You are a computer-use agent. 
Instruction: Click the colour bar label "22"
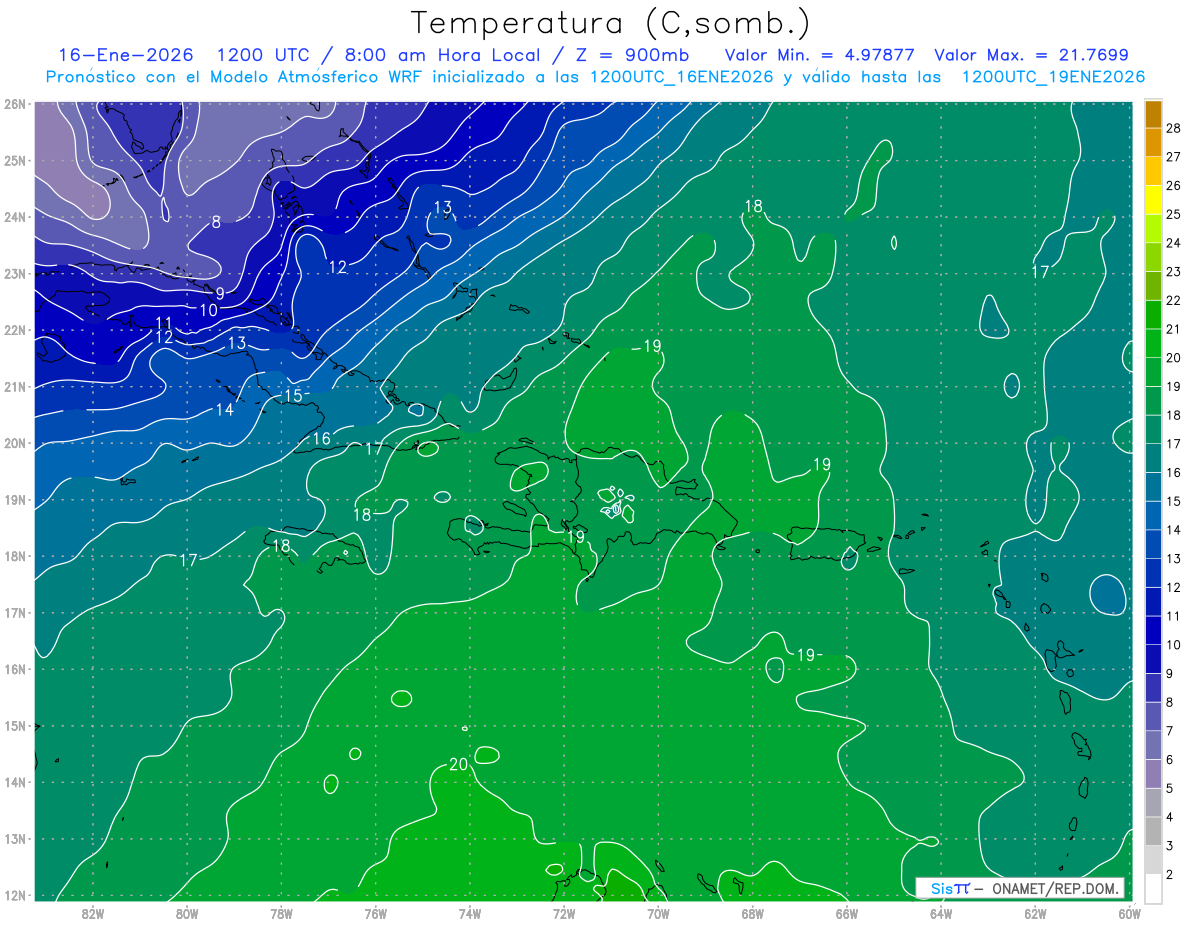1173,300
